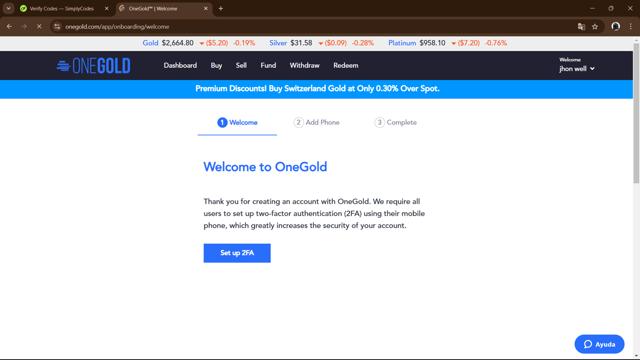This screenshot has width=640, height=360.
Task: Open site information icon in address bar
Action: 57,27
